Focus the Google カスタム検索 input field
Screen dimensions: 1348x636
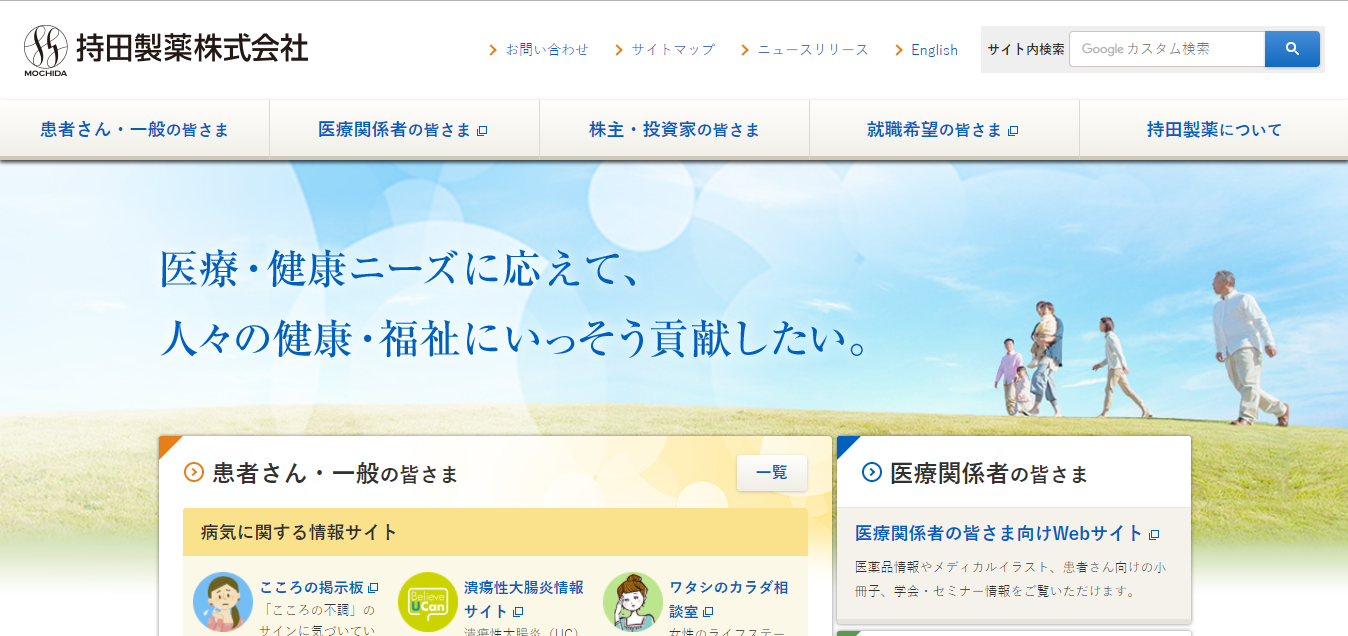1166,49
